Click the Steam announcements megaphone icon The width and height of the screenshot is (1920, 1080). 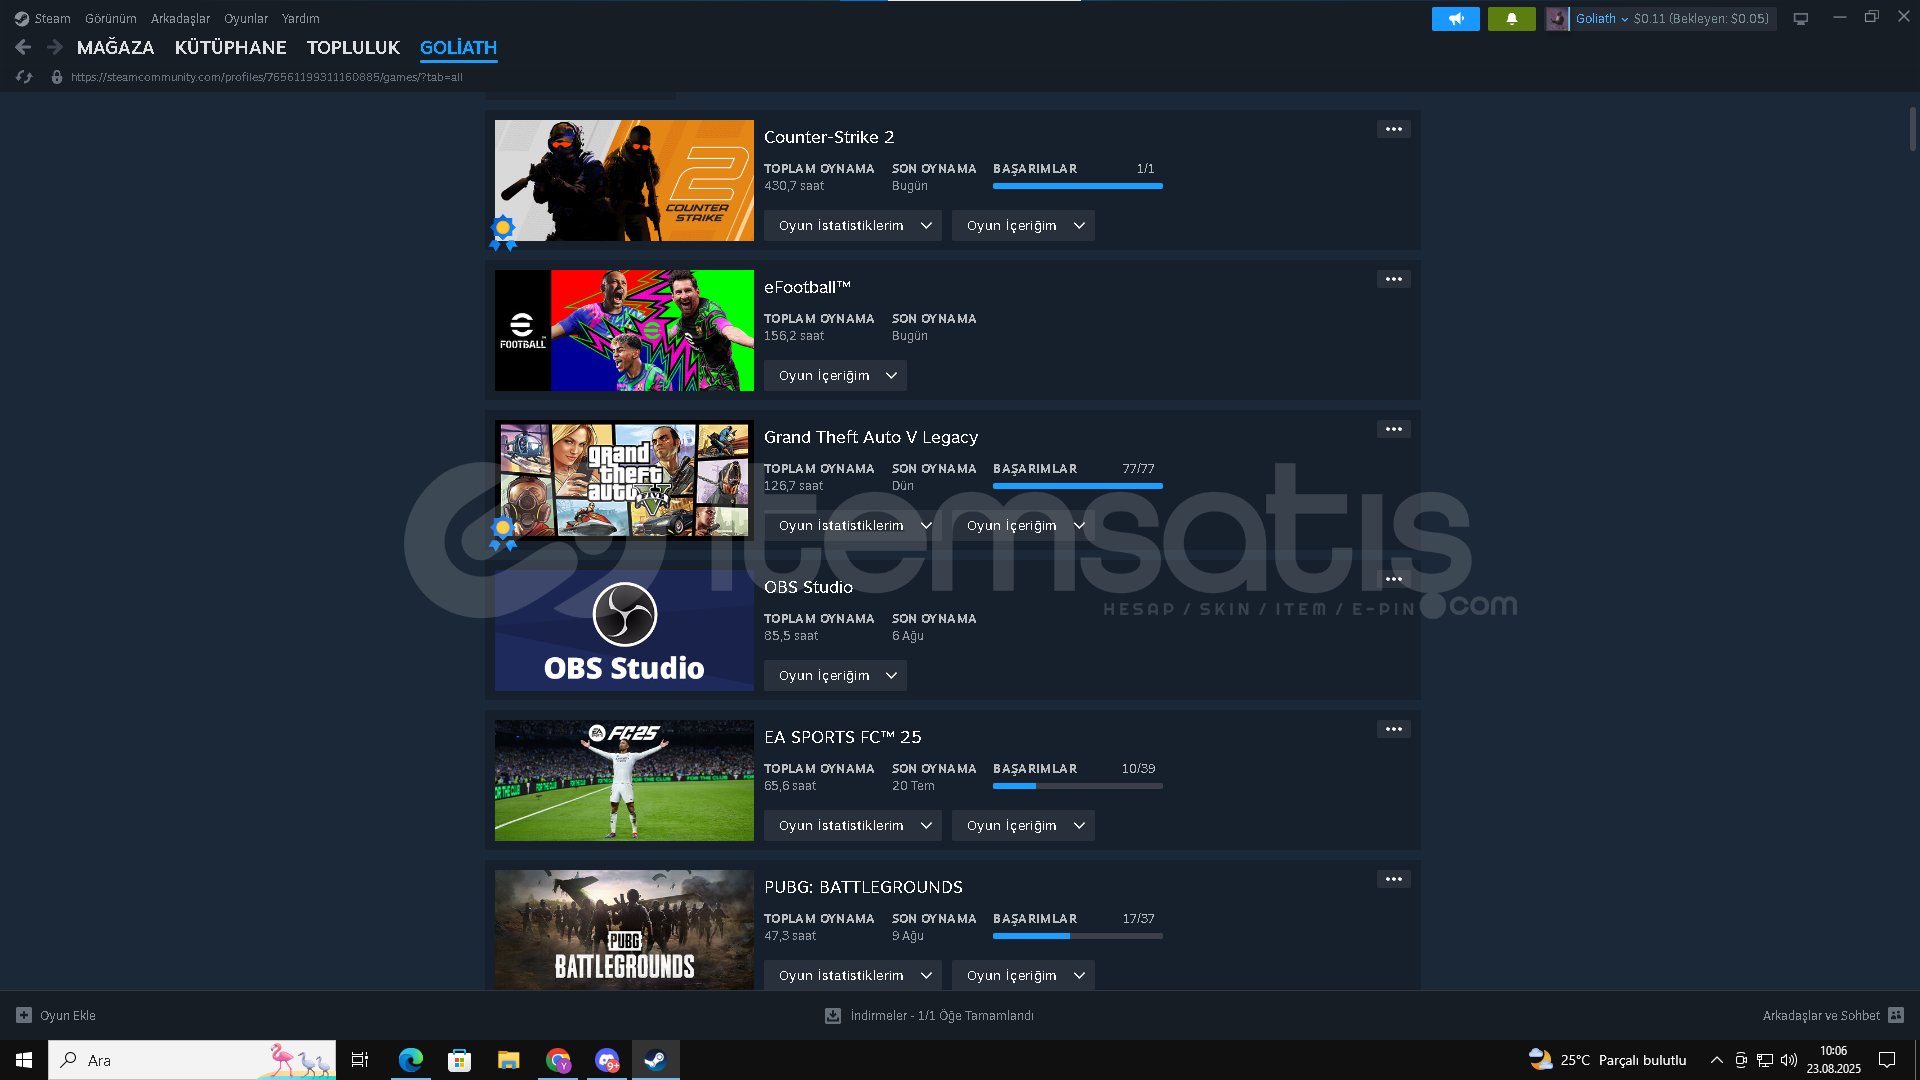click(1456, 19)
